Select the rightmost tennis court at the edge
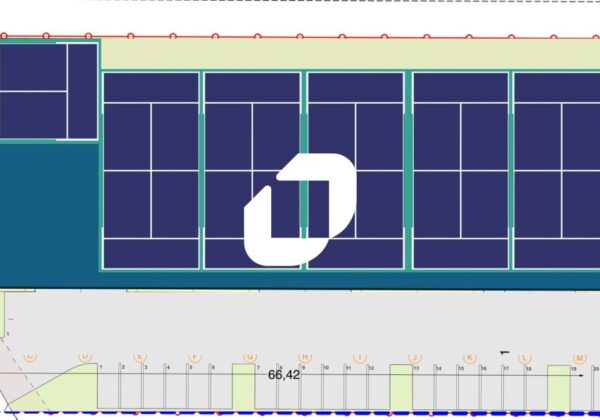 [557, 170]
